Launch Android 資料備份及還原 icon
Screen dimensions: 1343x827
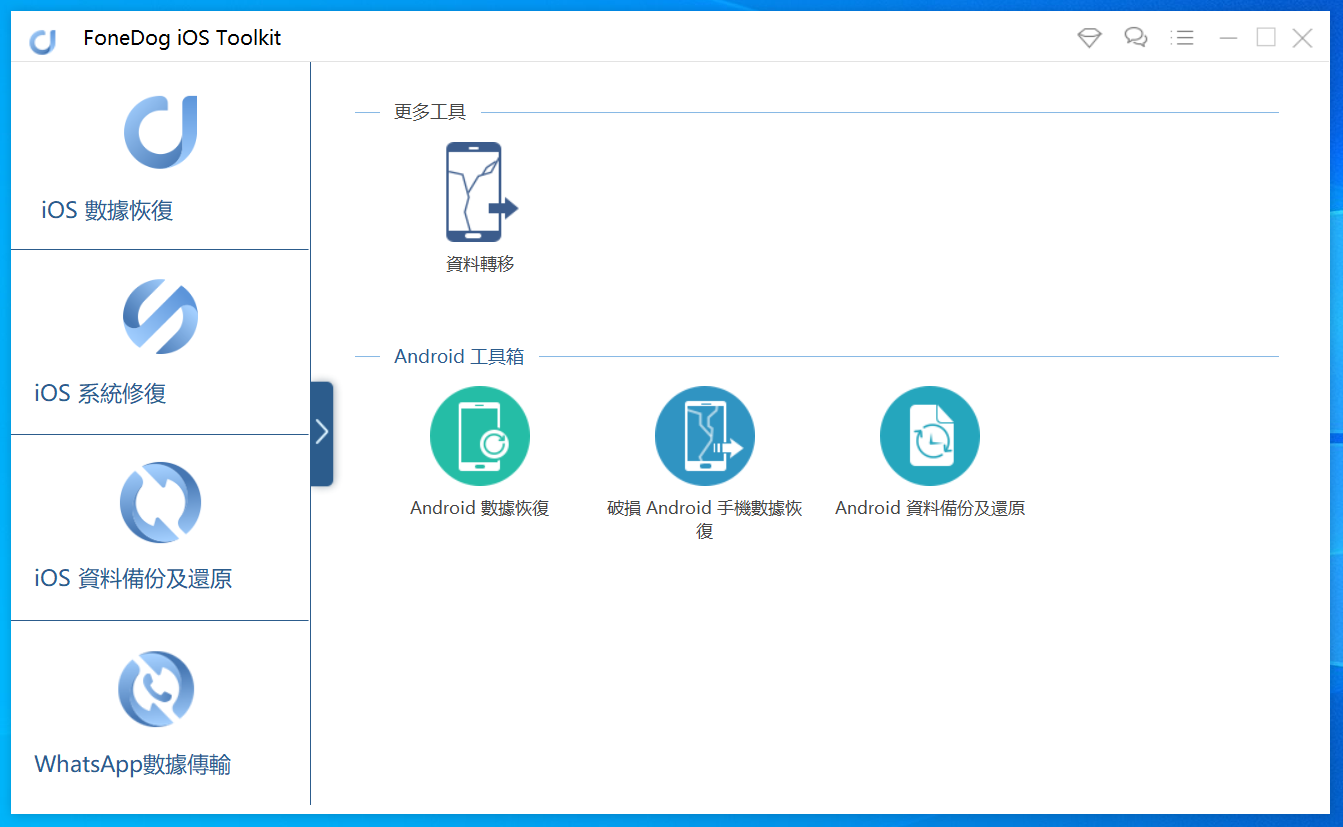point(930,436)
